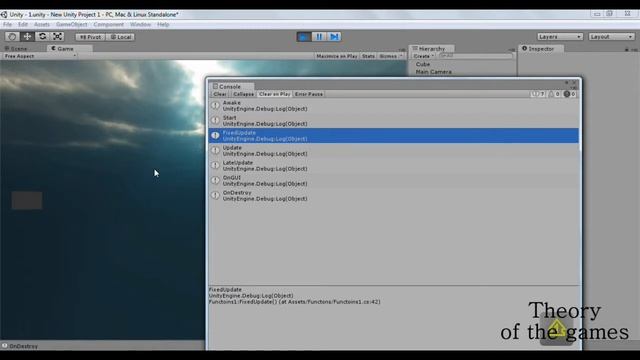
Task: Toggle warning message filter in console
Action: 553,94
